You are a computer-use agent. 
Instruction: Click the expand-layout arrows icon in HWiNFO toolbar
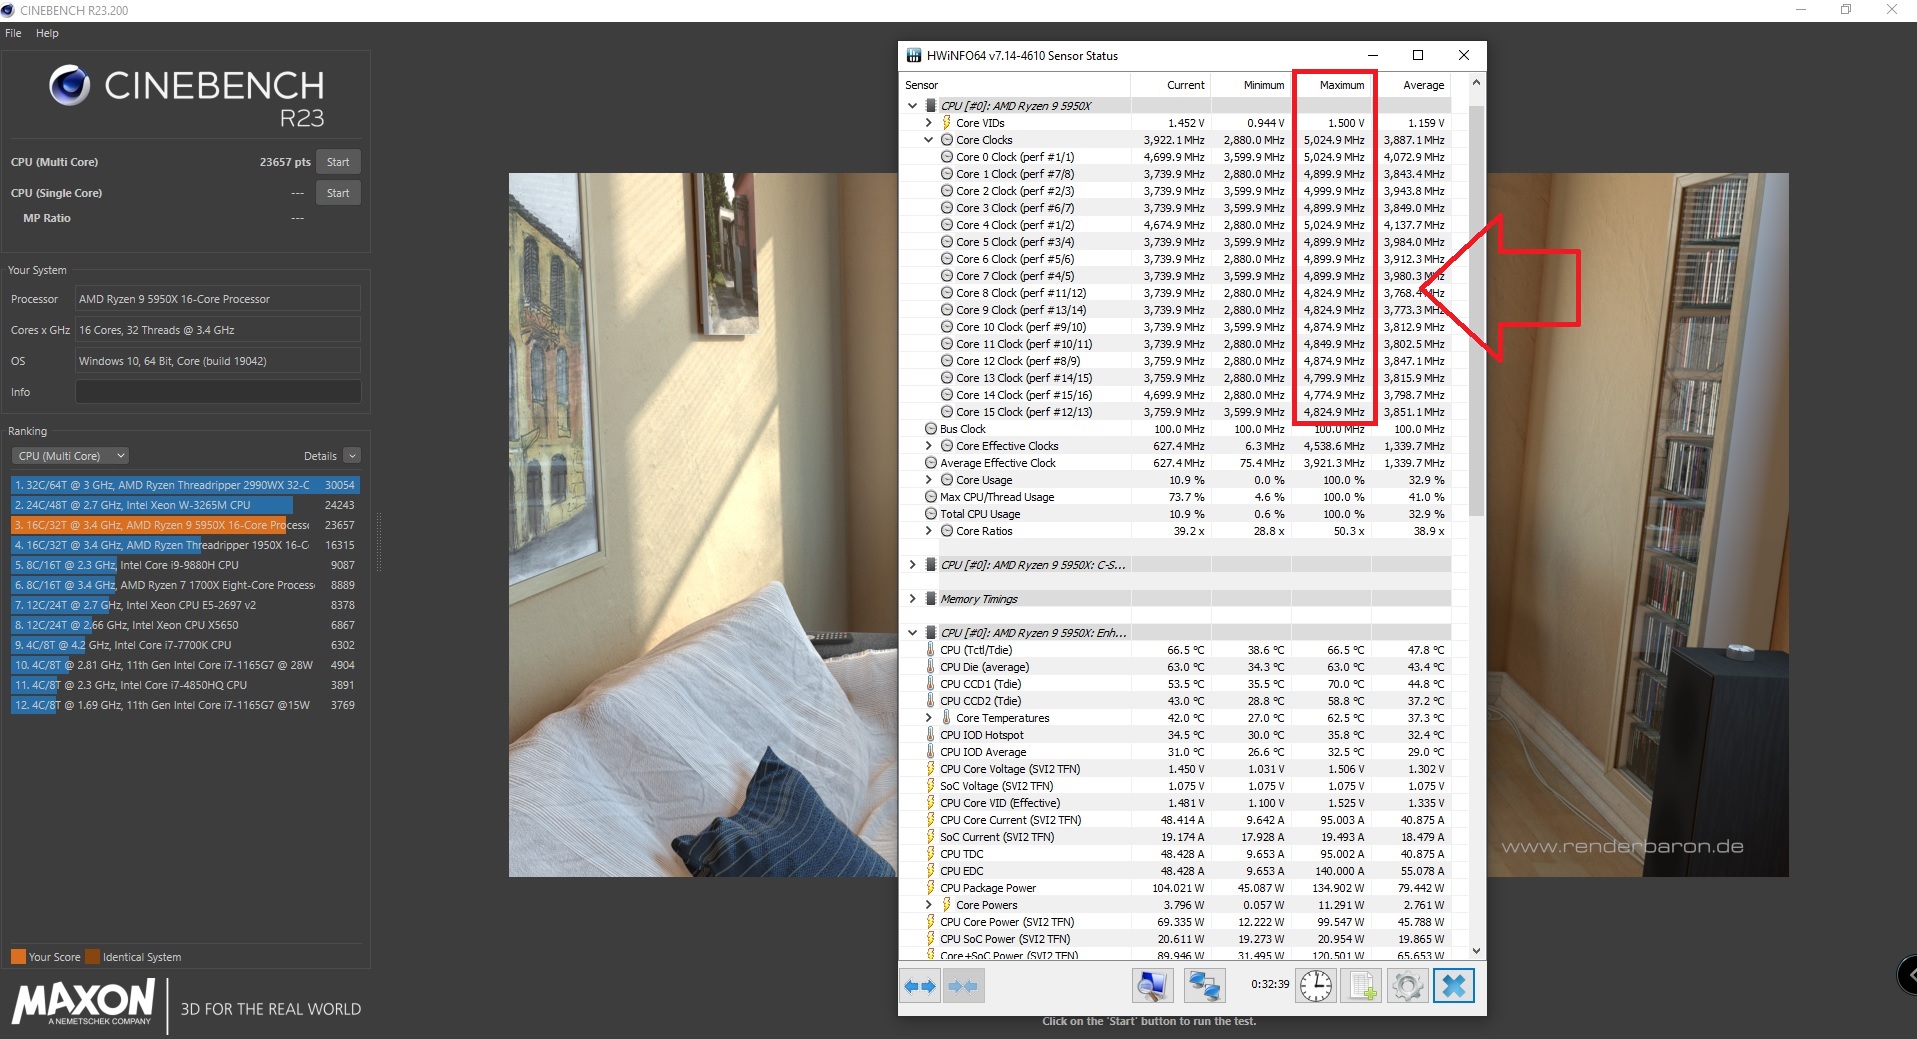coord(920,986)
